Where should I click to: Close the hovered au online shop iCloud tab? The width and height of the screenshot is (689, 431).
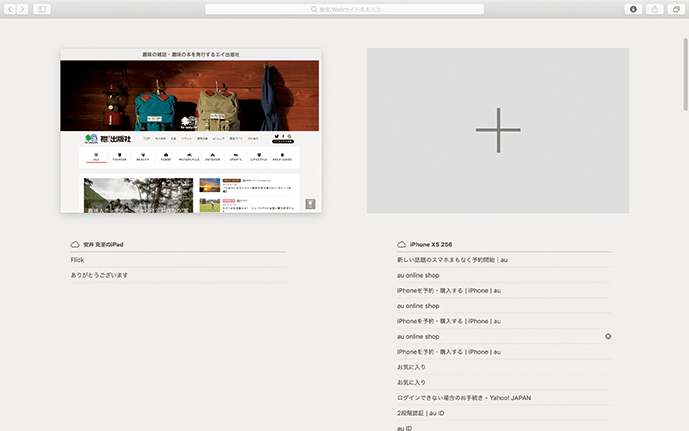(608, 337)
